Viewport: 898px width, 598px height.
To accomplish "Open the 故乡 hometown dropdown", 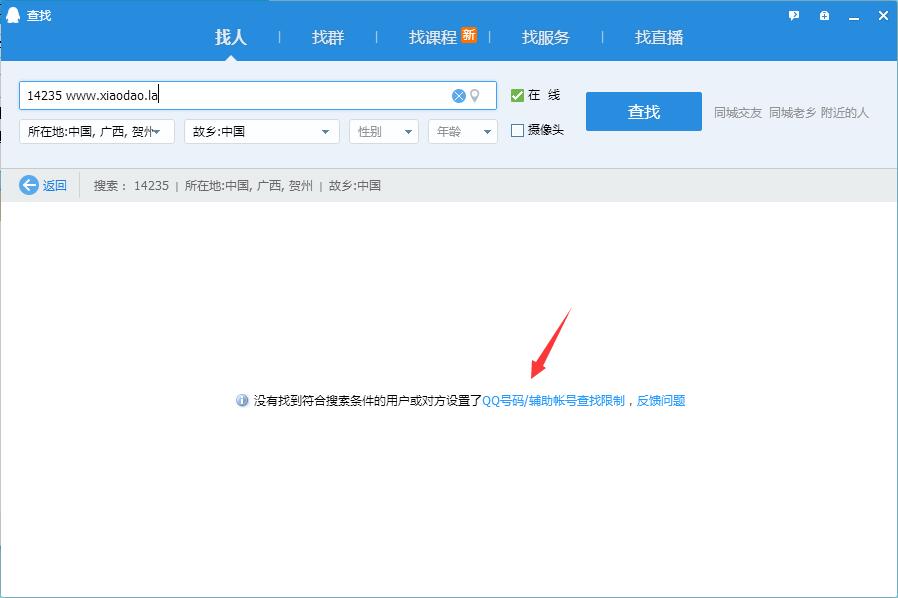I will [x=262, y=131].
